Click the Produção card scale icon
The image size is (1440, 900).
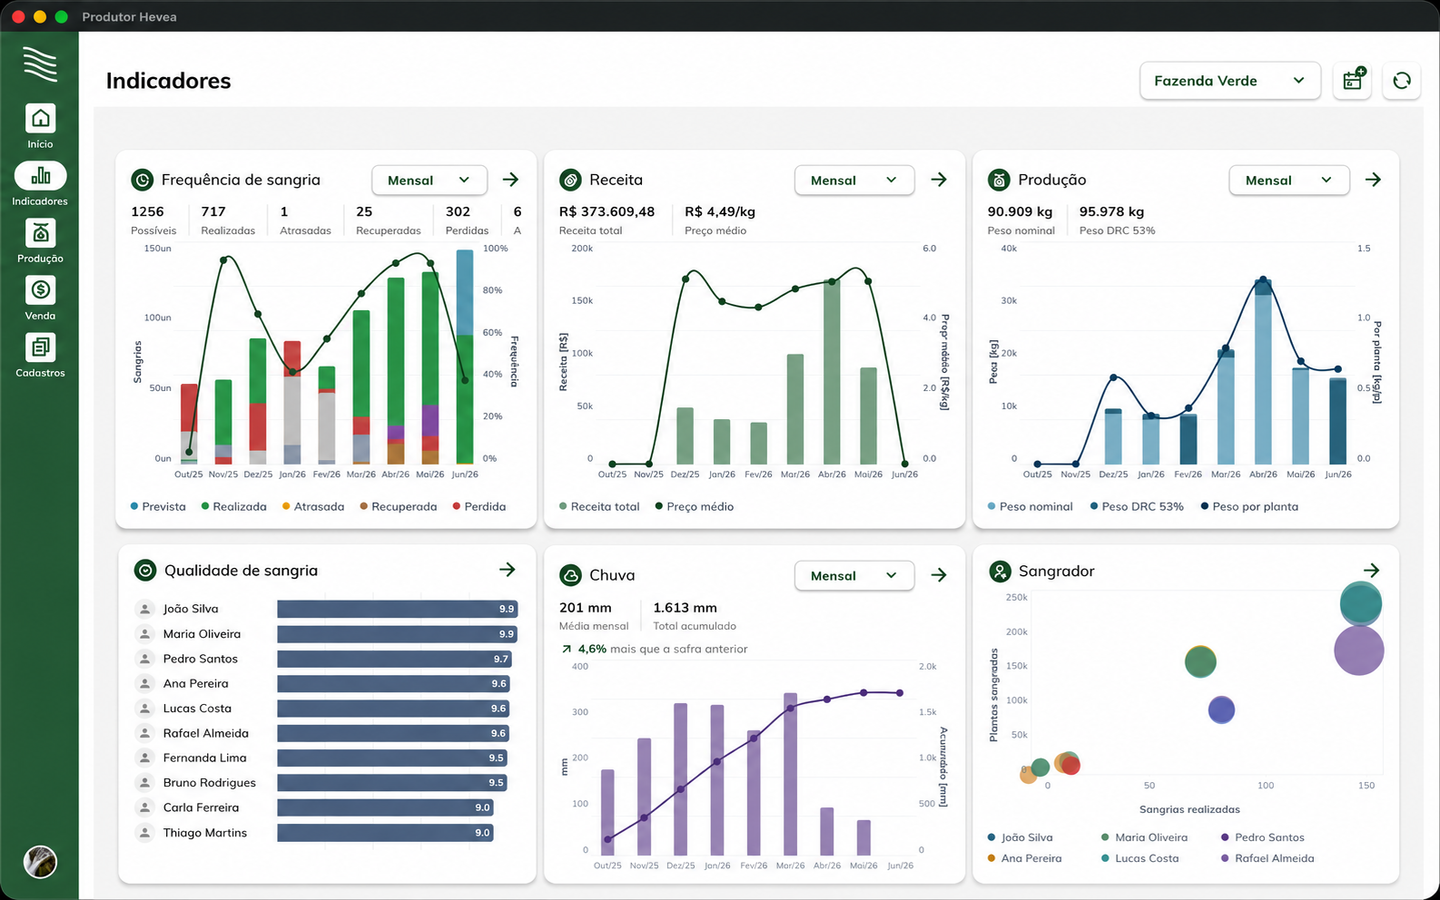pyautogui.click(x=999, y=180)
